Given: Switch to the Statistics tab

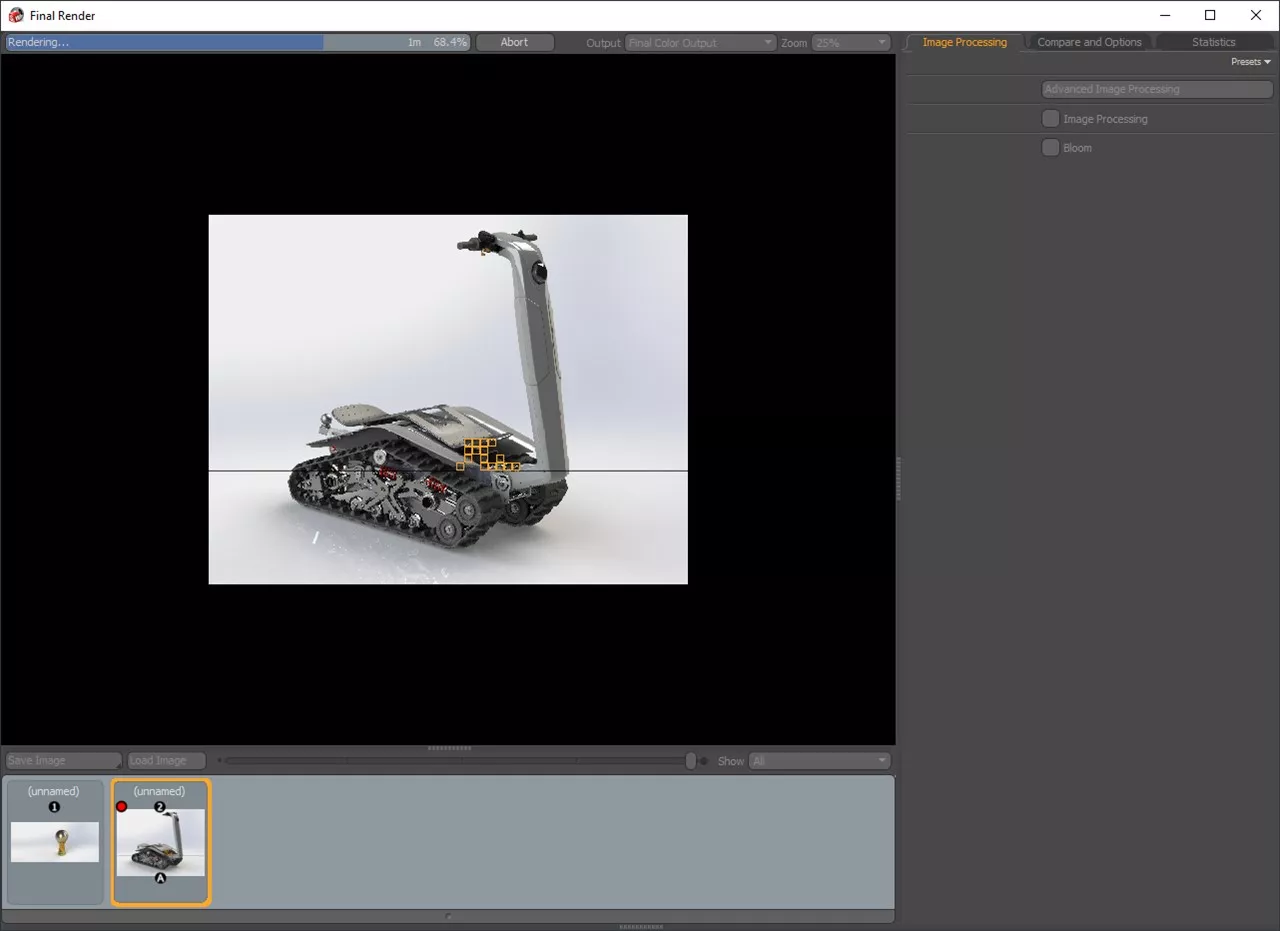Looking at the screenshot, I should pos(1213,41).
